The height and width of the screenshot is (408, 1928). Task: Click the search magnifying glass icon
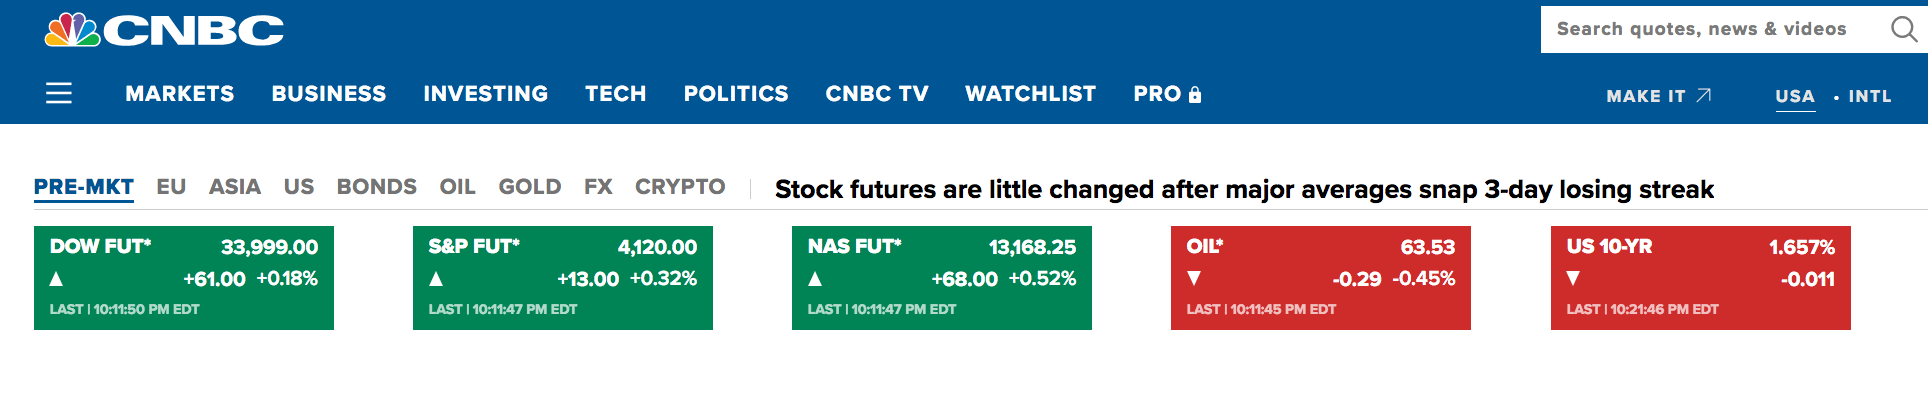pyautogui.click(x=1903, y=29)
